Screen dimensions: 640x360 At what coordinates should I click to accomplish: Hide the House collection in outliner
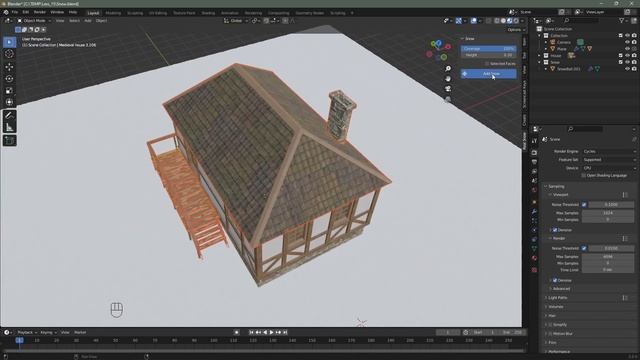pyautogui.click(x=627, y=56)
